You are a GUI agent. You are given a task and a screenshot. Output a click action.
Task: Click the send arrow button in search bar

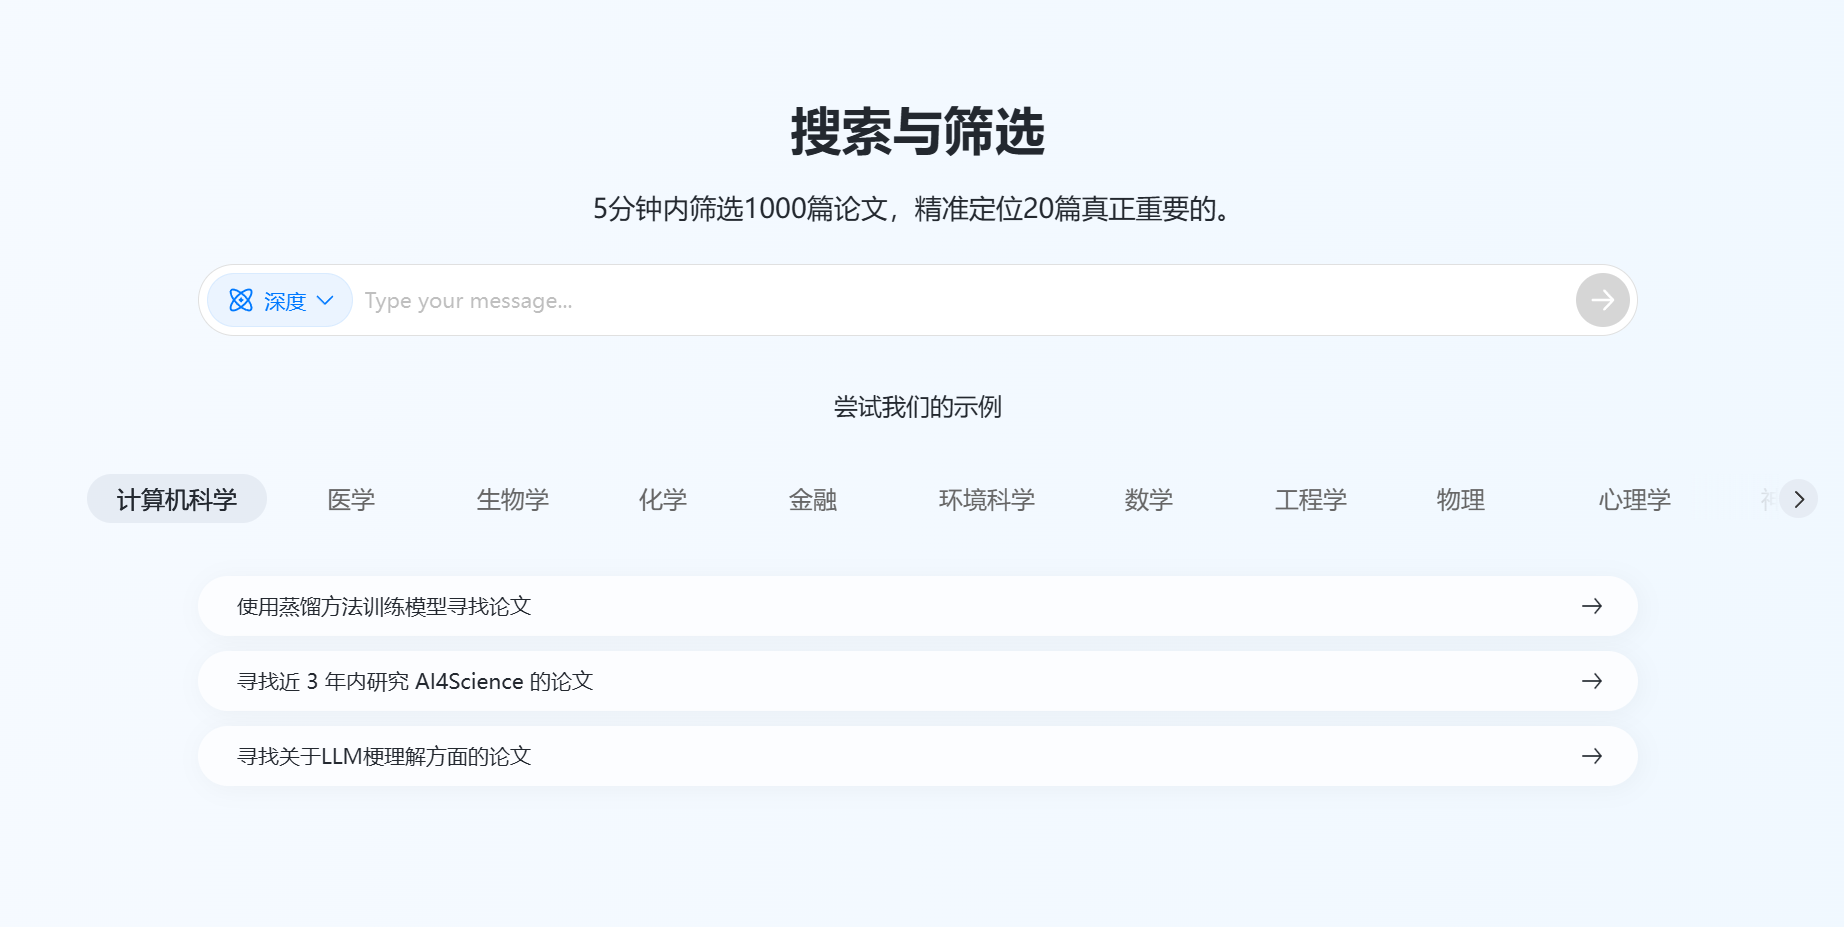click(x=1602, y=300)
